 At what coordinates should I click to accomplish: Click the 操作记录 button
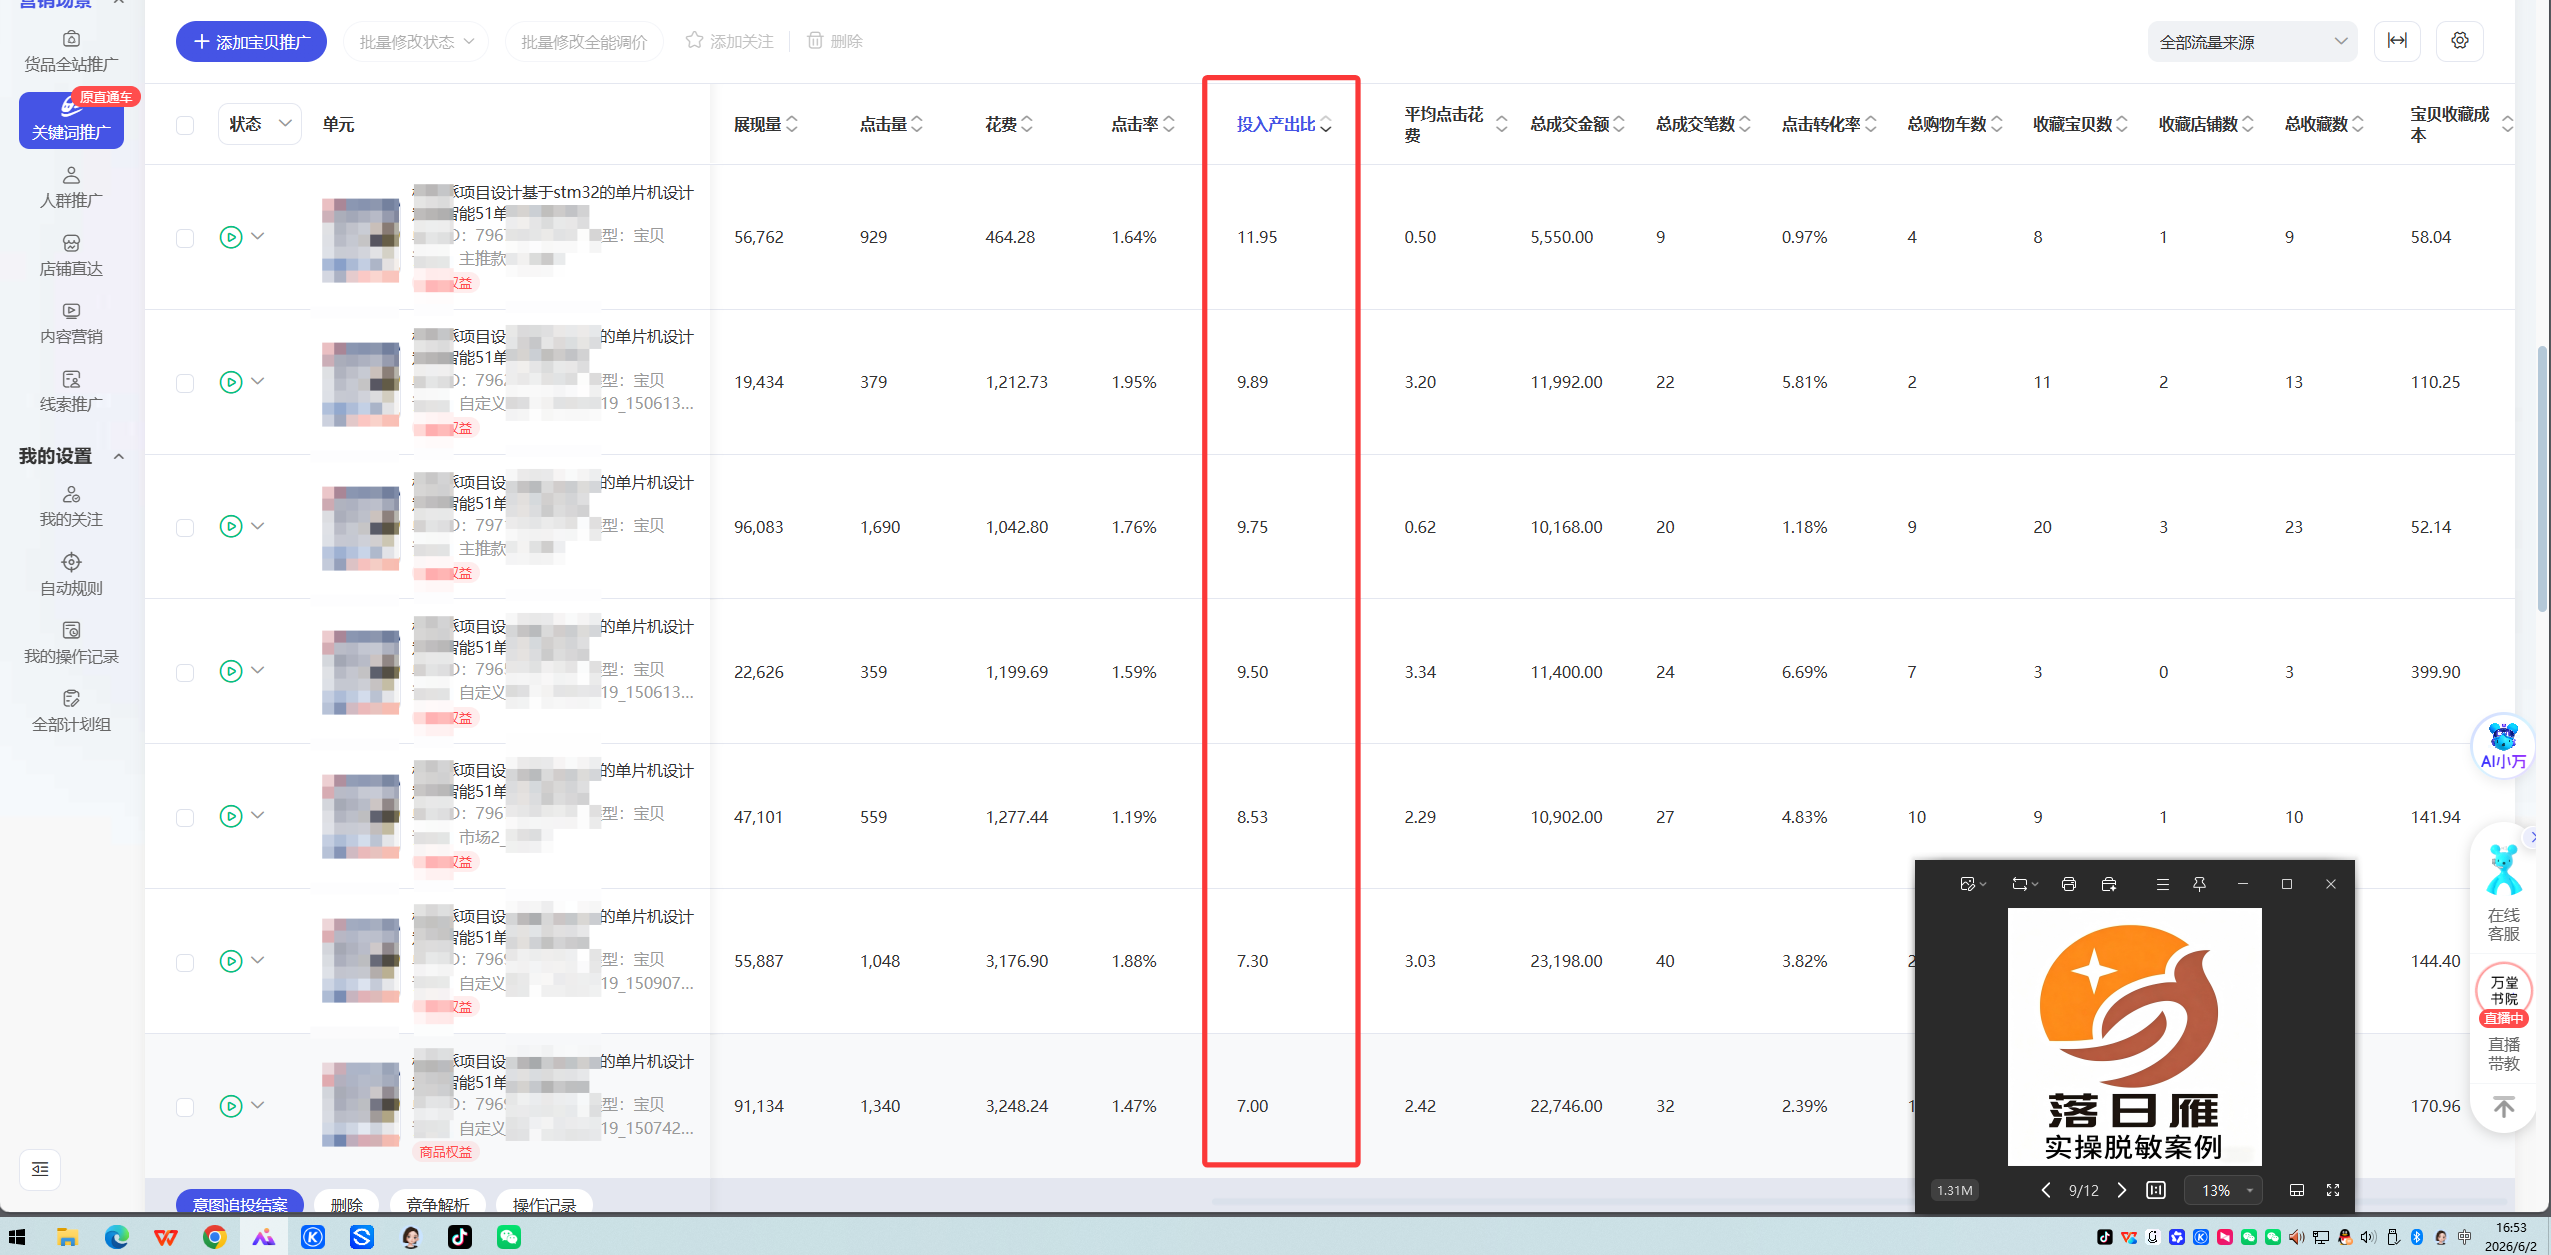[x=544, y=1204]
